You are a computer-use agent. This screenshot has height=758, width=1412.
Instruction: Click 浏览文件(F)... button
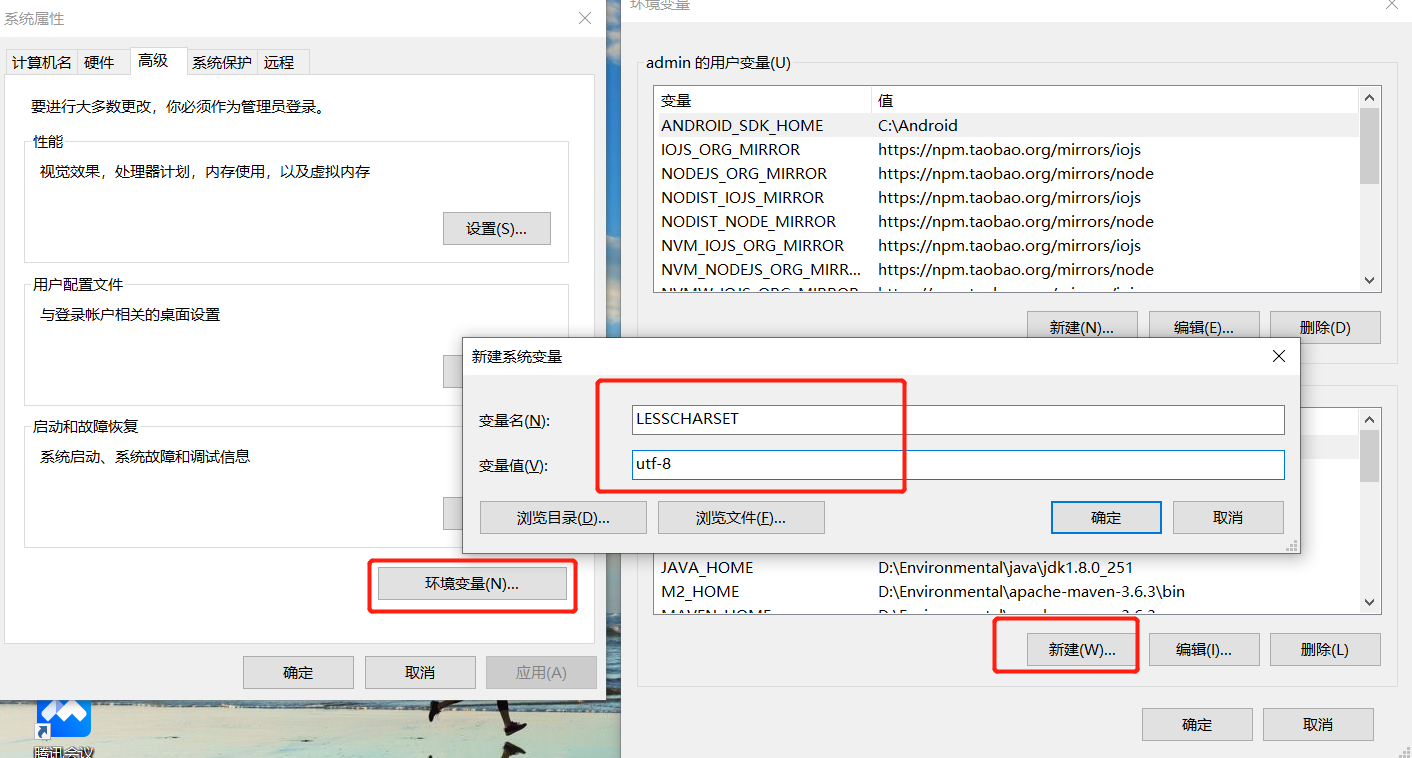click(741, 518)
